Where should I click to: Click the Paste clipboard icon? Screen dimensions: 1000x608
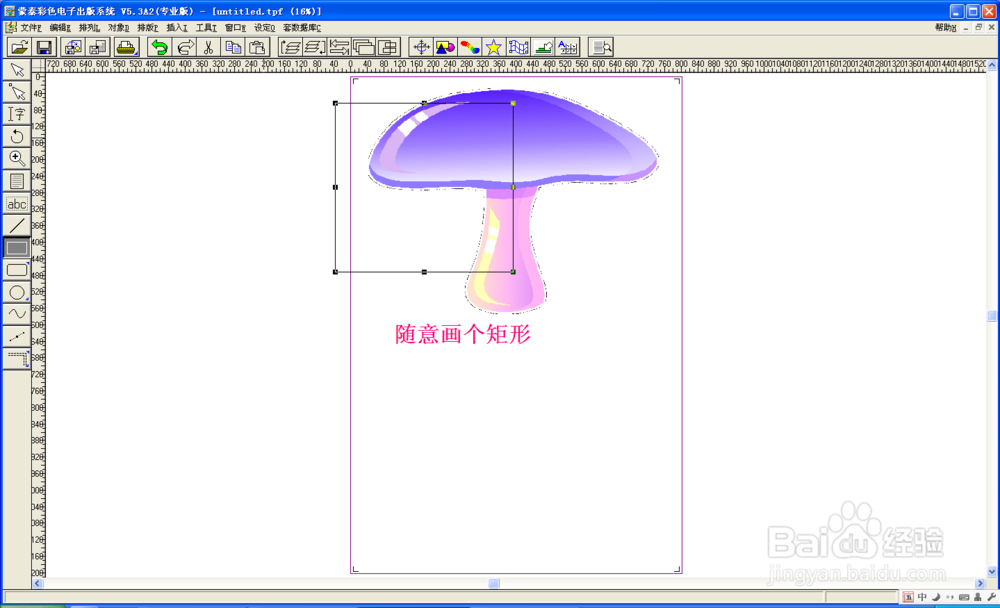(255, 46)
